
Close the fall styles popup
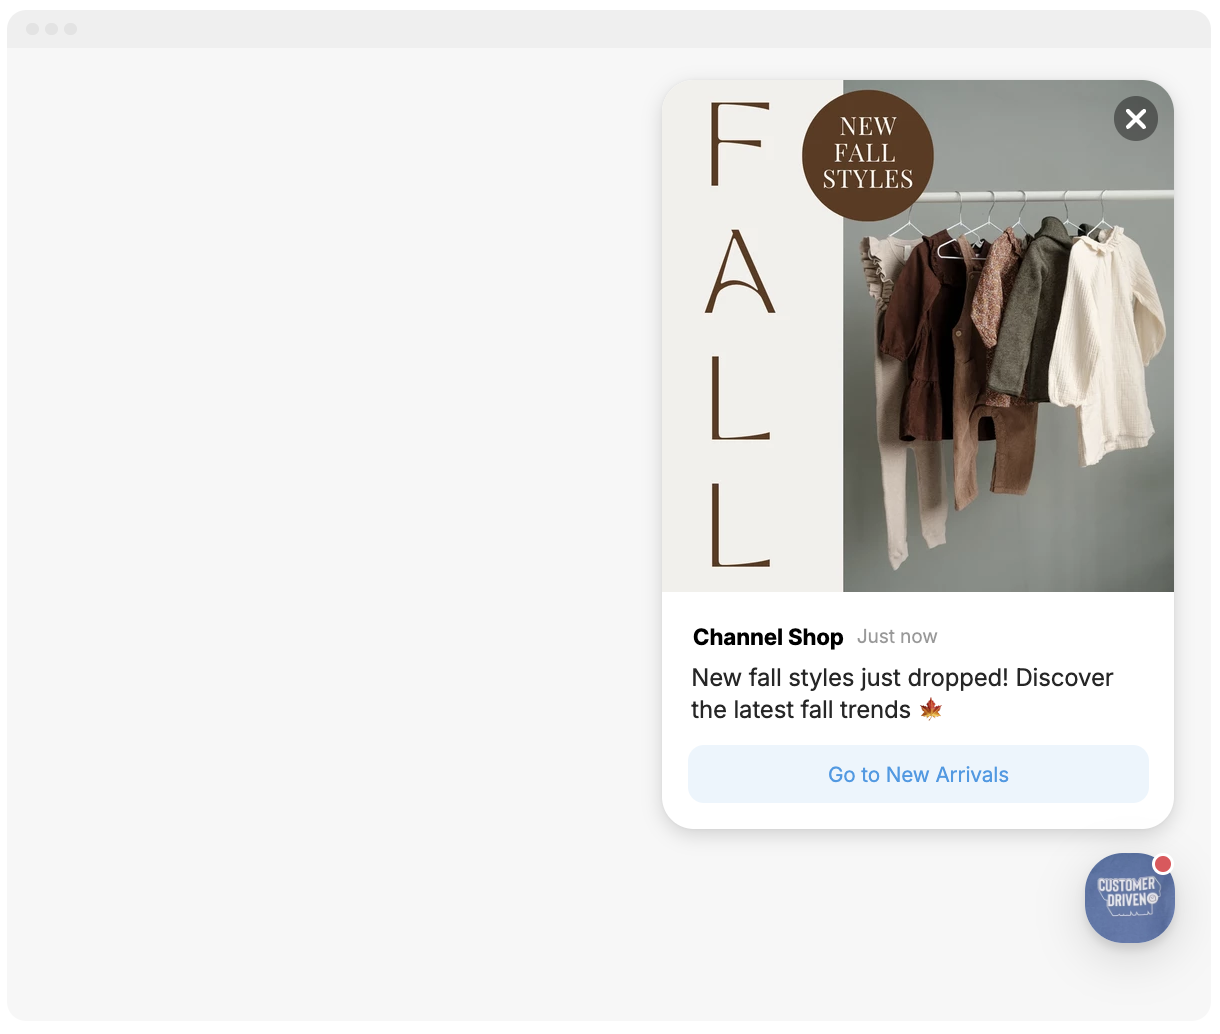tap(1136, 120)
